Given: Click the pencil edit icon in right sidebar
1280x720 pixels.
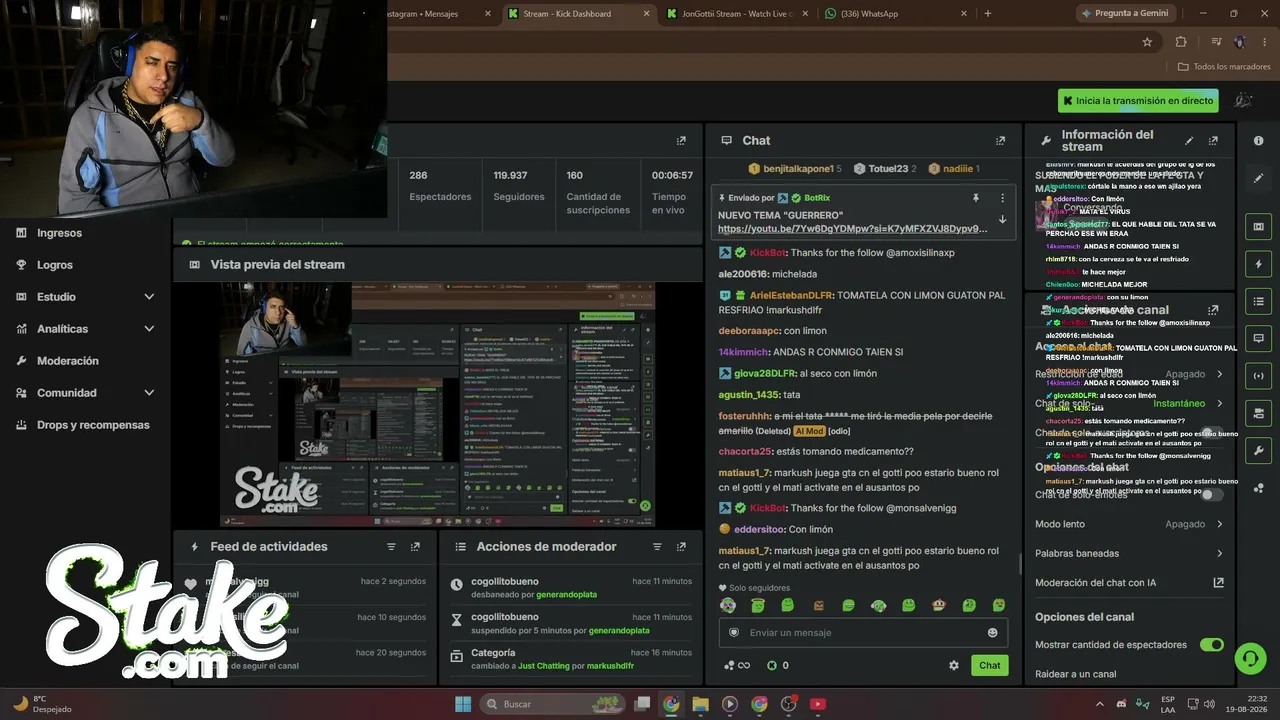Looking at the screenshot, I should [x=1258, y=178].
